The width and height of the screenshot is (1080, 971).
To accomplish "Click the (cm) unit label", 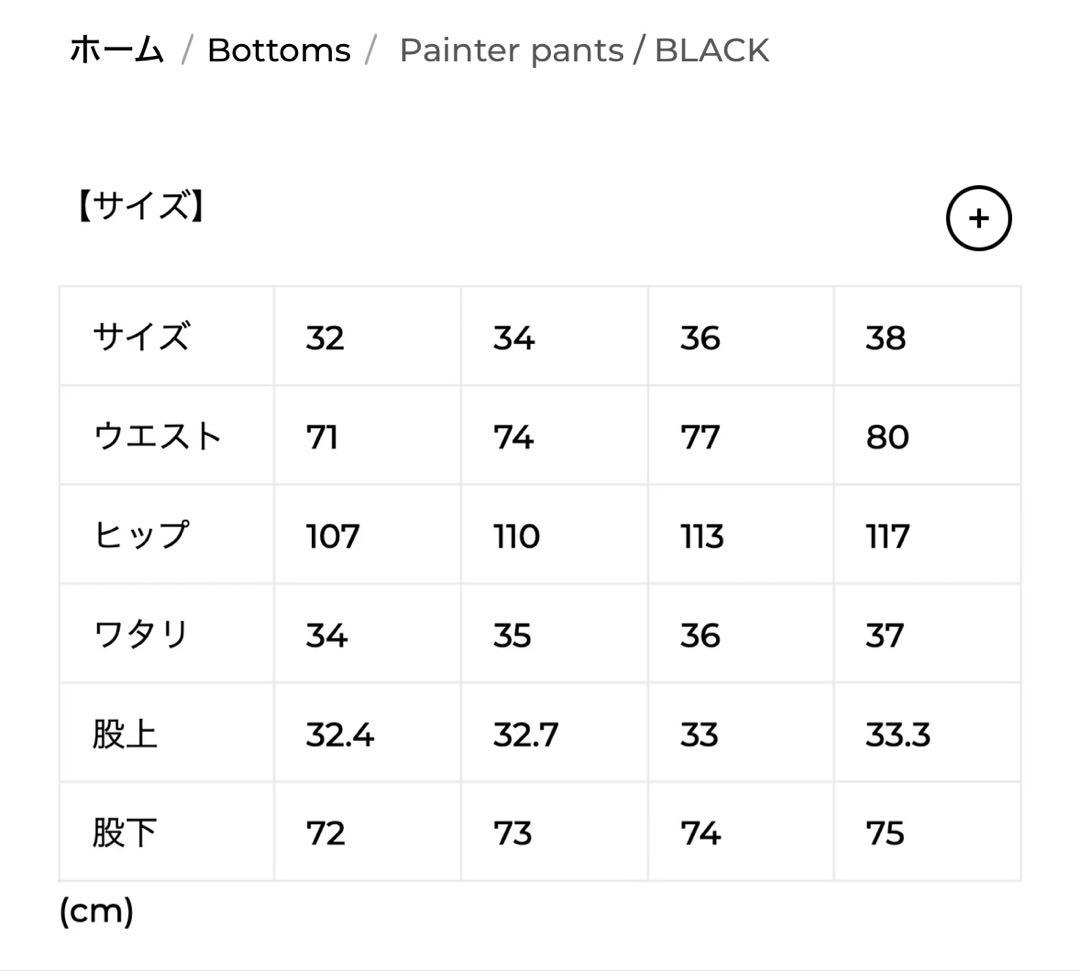I will tap(96, 911).
